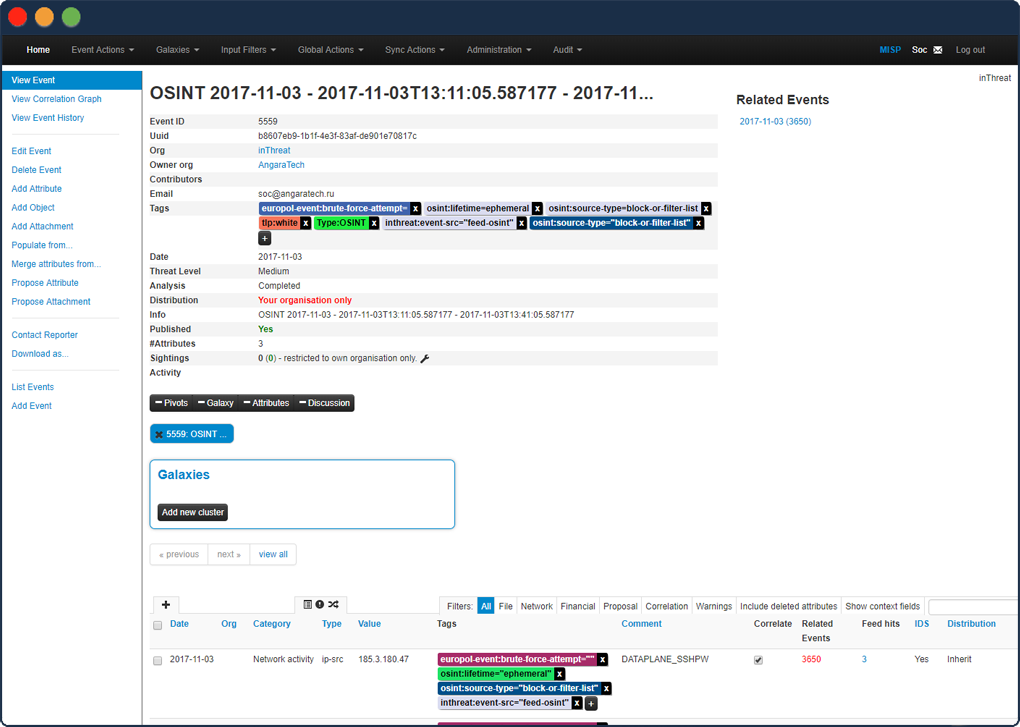
Task: Click the shuffle arrows icon
Action: (333, 605)
